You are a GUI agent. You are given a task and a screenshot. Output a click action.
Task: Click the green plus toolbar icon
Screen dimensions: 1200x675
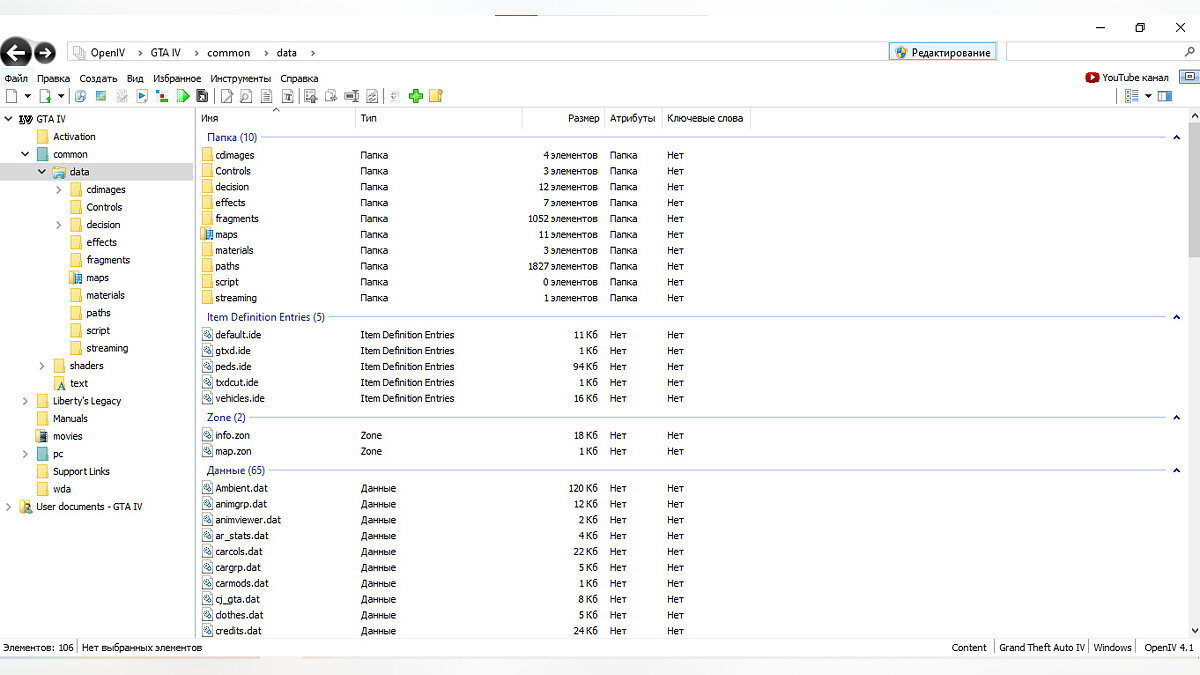coord(416,96)
